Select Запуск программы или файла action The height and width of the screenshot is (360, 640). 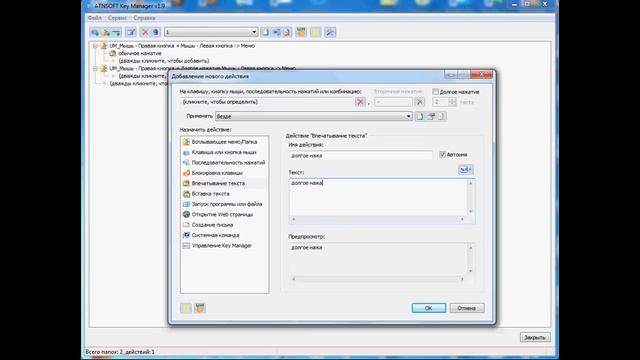pos(224,204)
